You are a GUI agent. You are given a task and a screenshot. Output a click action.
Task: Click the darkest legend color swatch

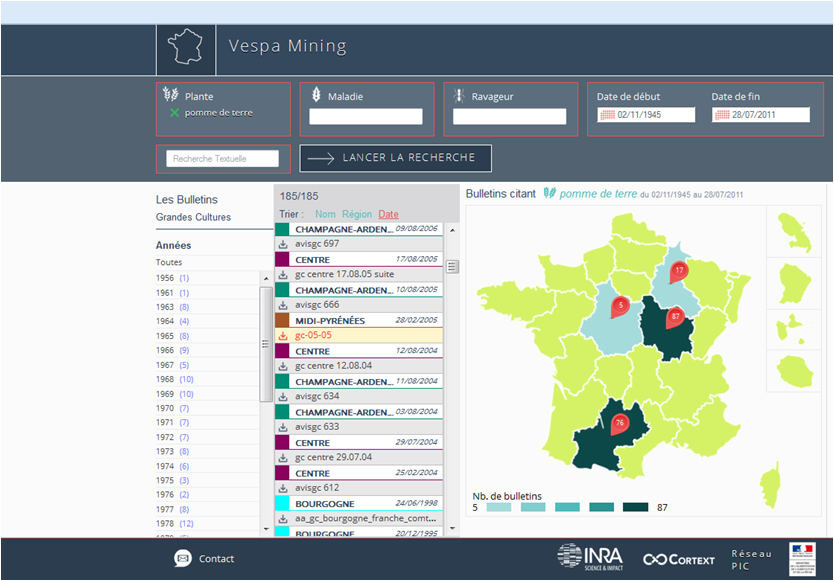[636, 507]
